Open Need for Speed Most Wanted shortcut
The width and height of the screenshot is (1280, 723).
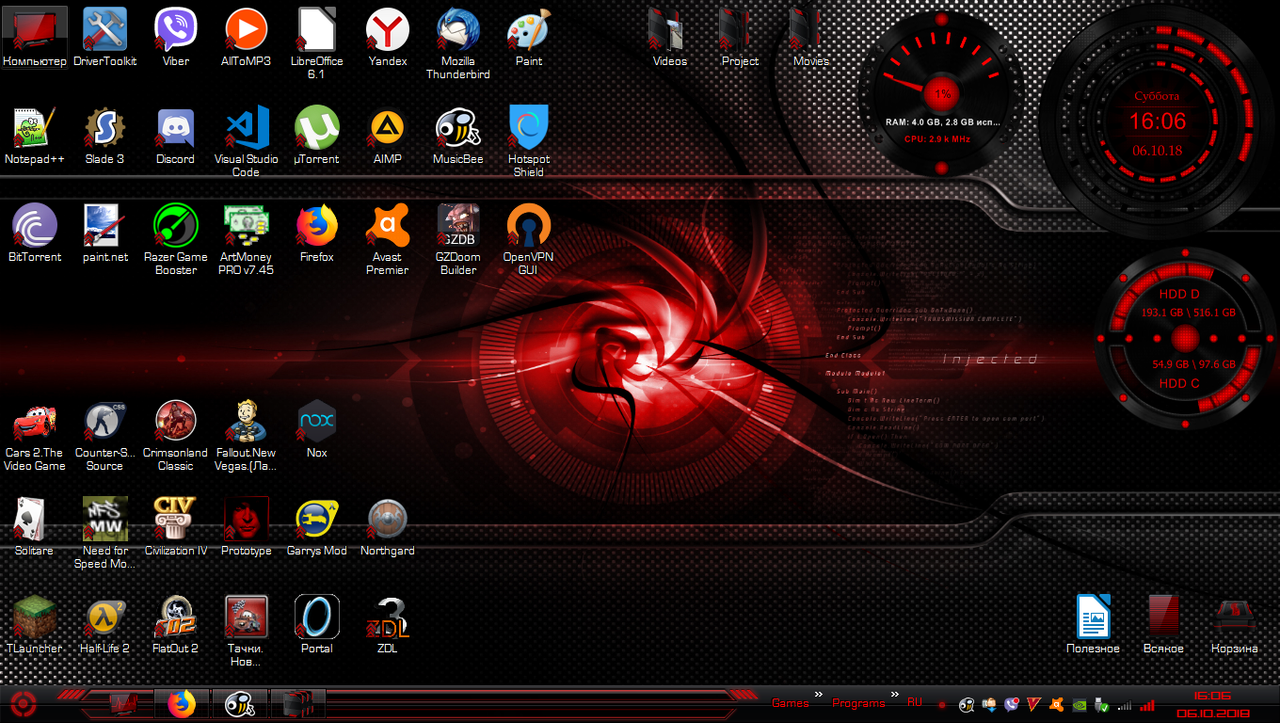click(x=105, y=534)
